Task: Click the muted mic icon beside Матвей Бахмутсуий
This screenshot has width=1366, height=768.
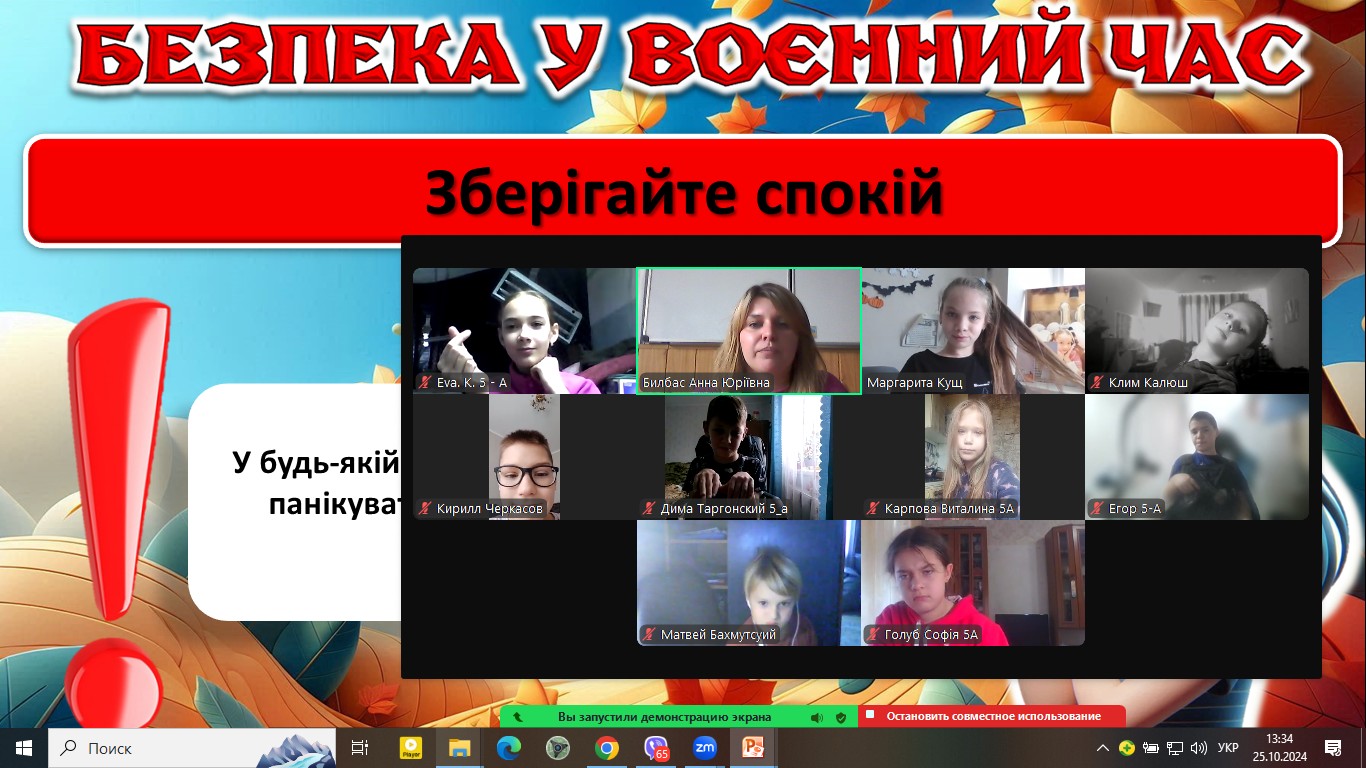Action: coord(649,634)
